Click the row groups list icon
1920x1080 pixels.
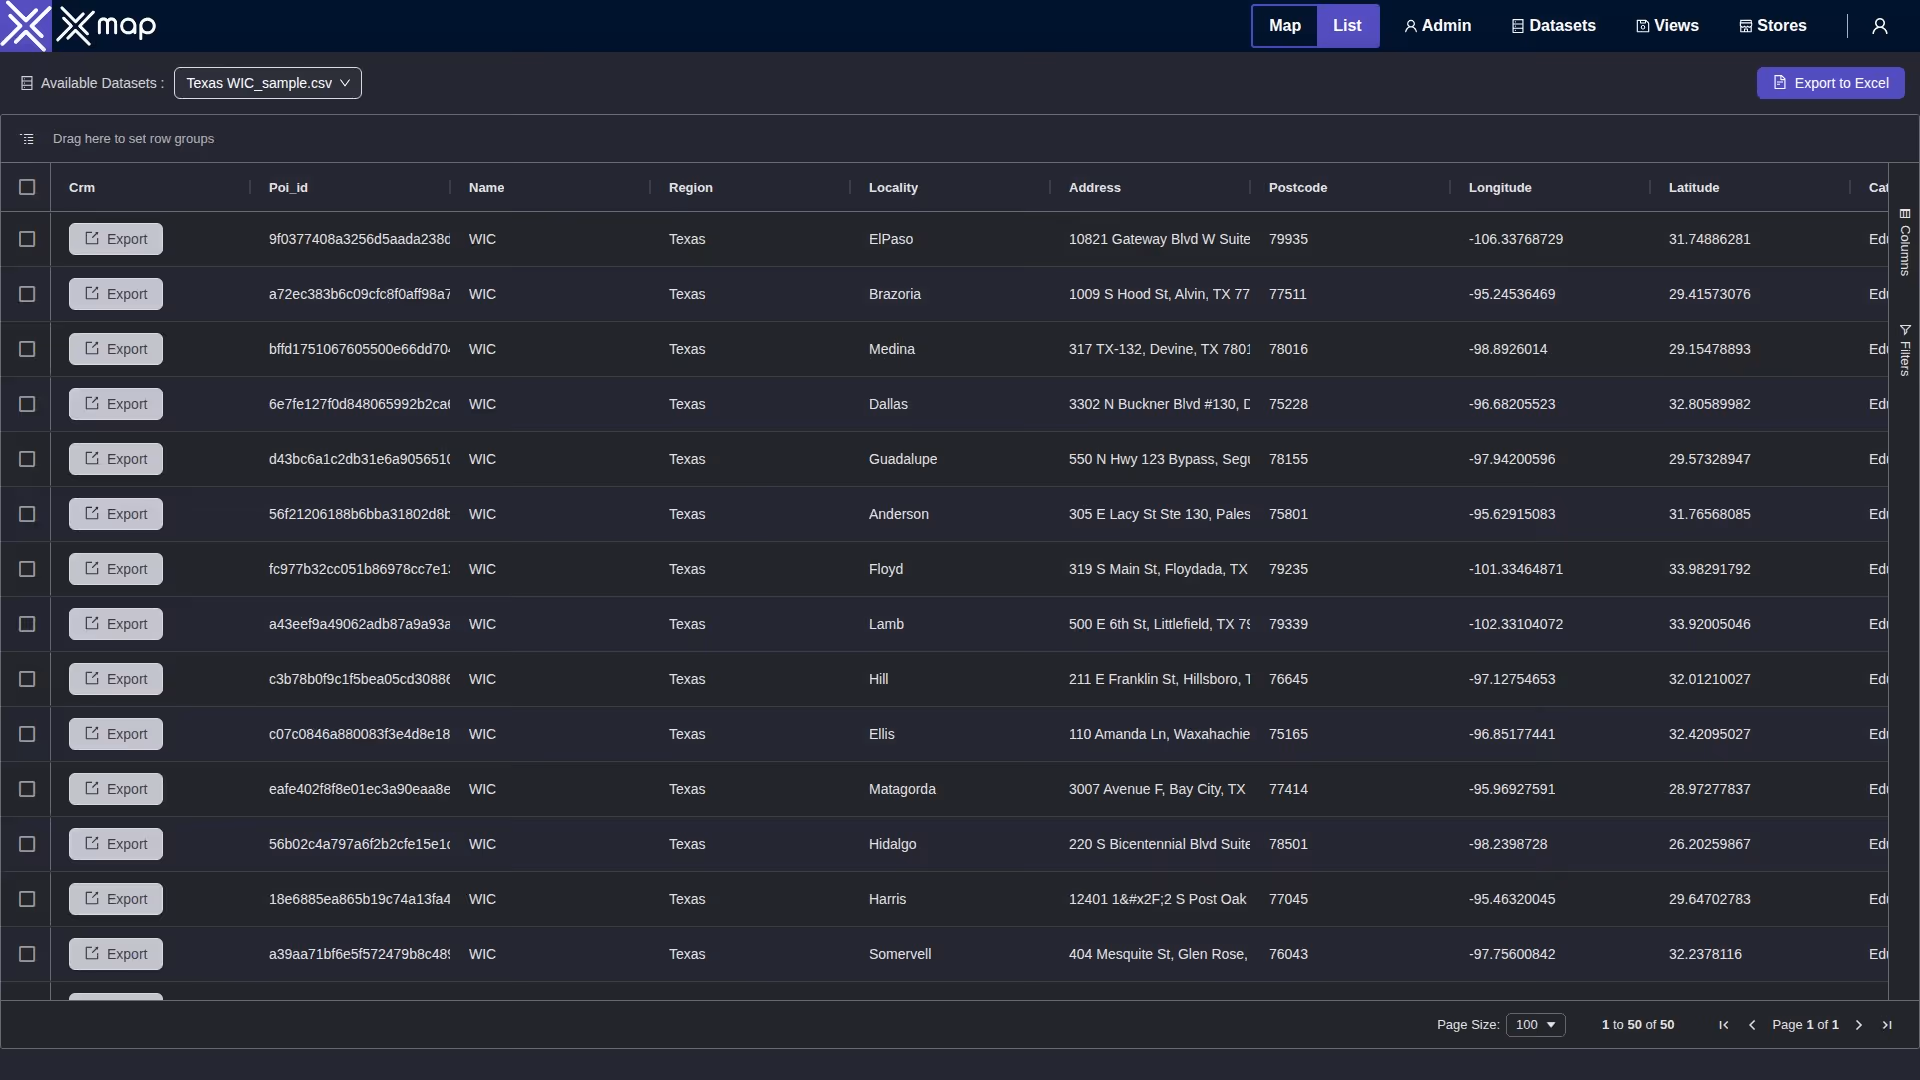(x=27, y=139)
